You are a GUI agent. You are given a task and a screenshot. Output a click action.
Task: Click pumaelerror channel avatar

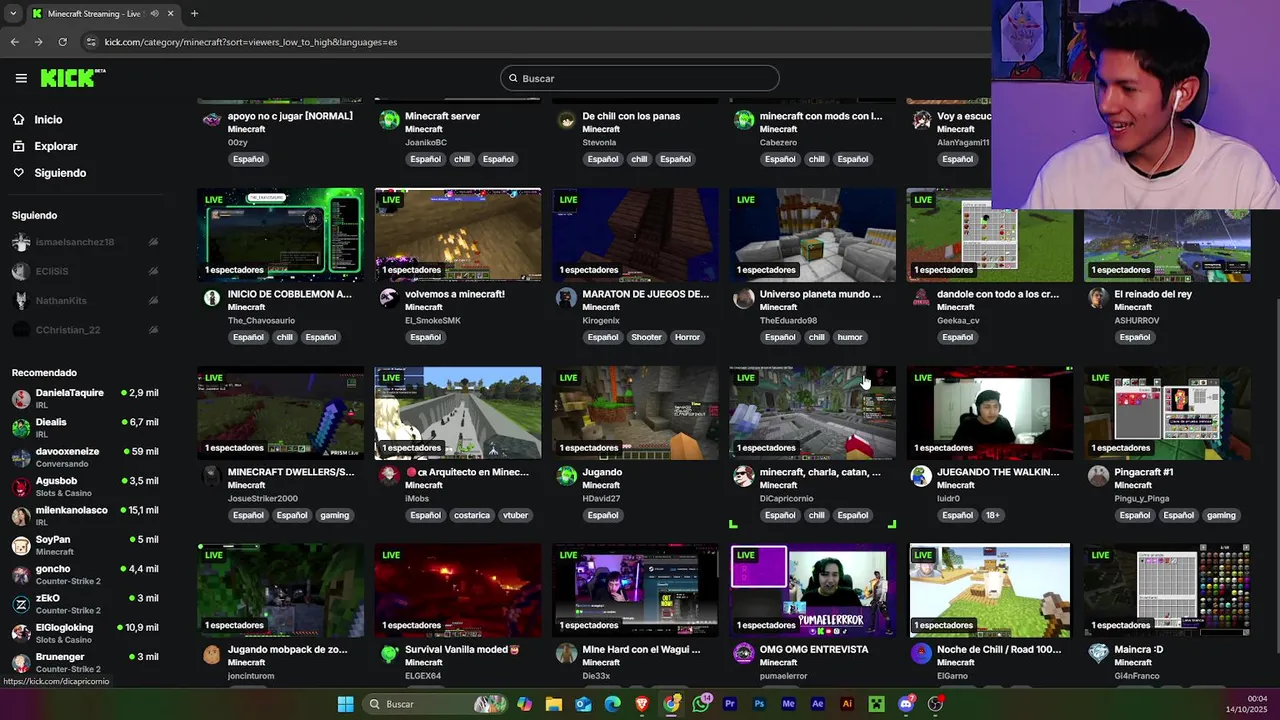pos(743,654)
